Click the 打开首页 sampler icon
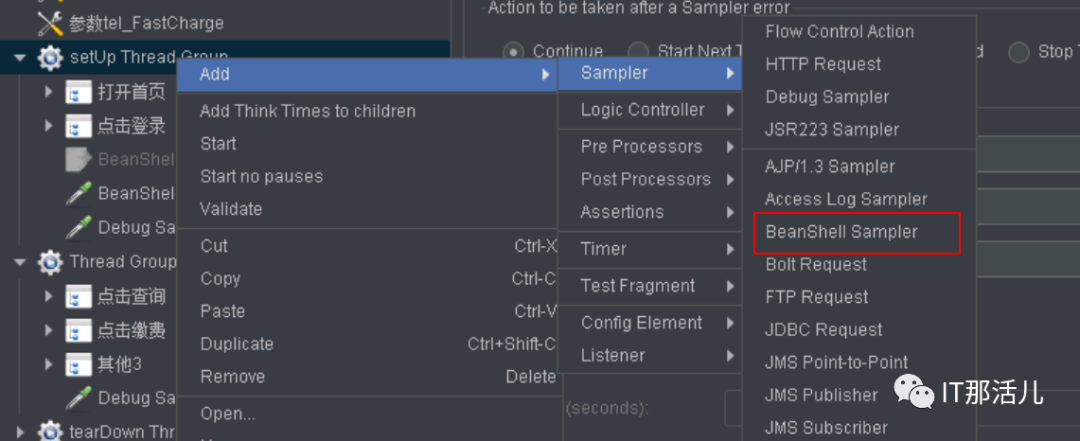Screen dimensions: 1080x441 78,93
